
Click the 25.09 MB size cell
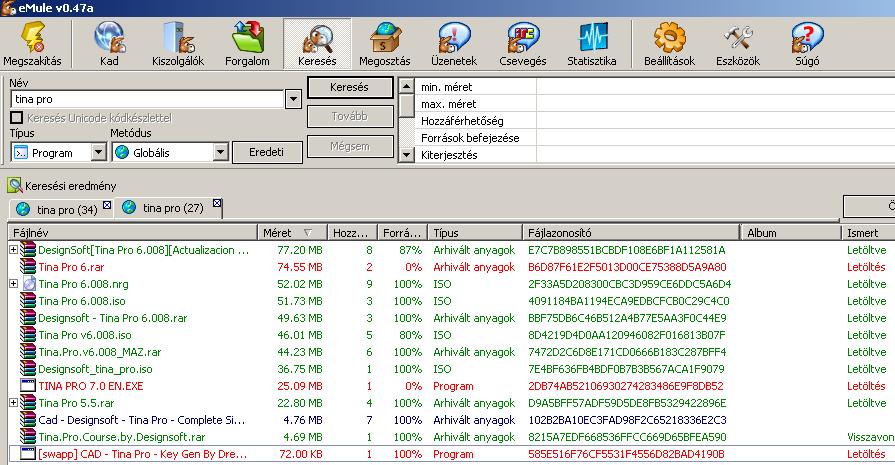tap(300, 386)
